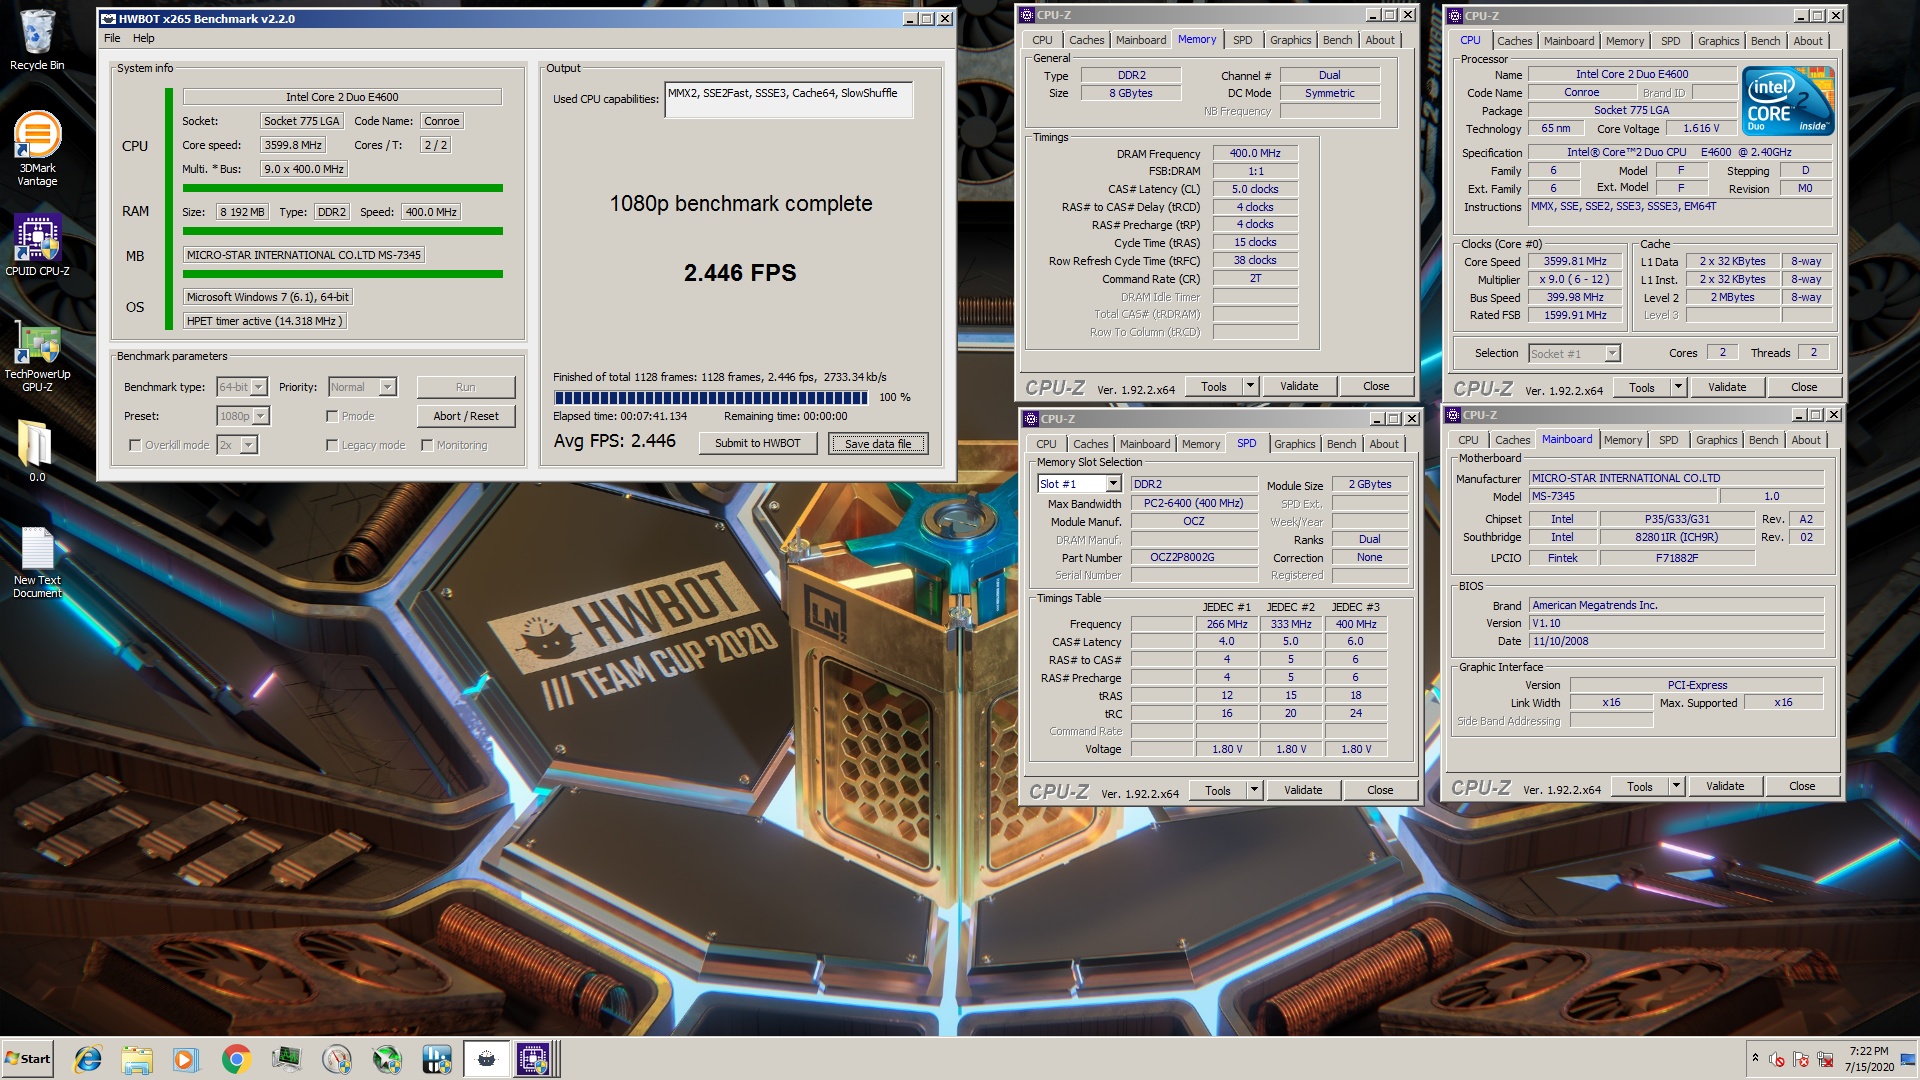Launch the TechPowerUp GPU-Z desktop shortcut
This screenshot has width=1920, height=1080.
pos(37,356)
